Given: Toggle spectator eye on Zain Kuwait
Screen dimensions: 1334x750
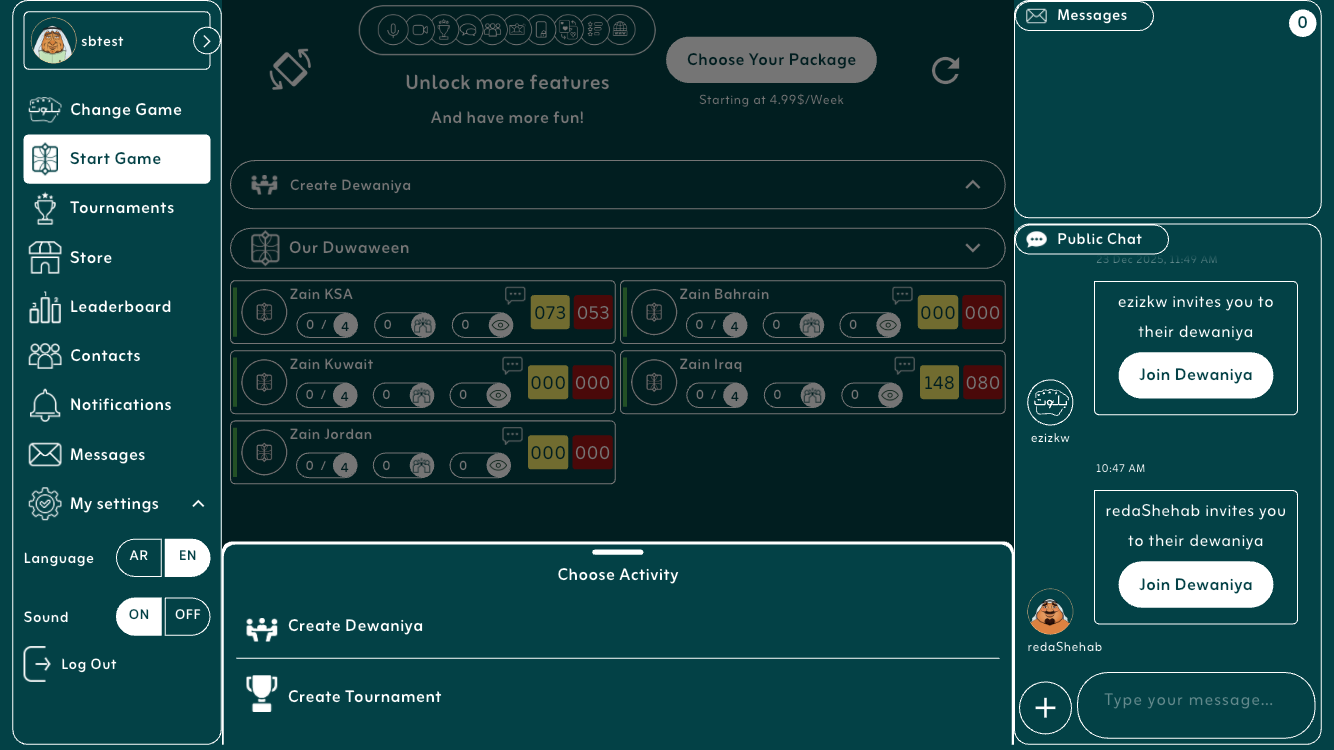Looking at the screenshot, I should [x=498, y=395].
